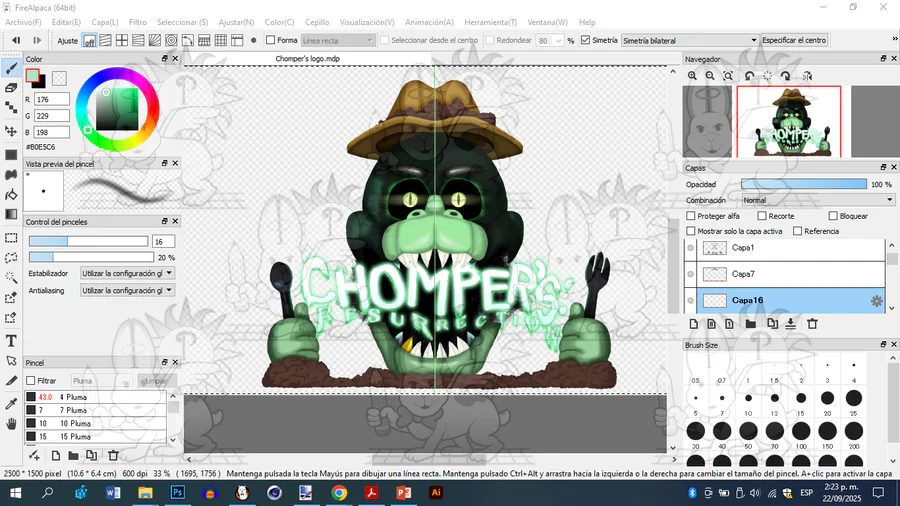Select the Gradient tool
This screenshot has width=900, height=506.
click(x=11, y=214)
